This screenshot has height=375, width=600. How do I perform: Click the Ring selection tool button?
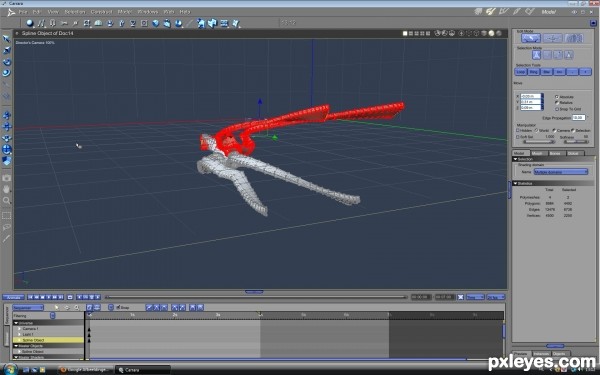click(534, 72)
